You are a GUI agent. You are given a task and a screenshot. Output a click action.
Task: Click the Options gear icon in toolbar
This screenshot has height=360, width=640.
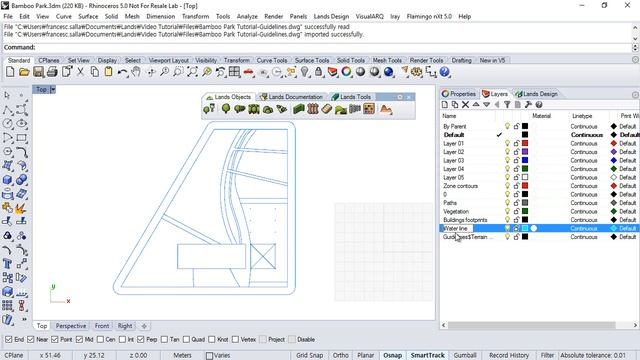tap(417, 72)
